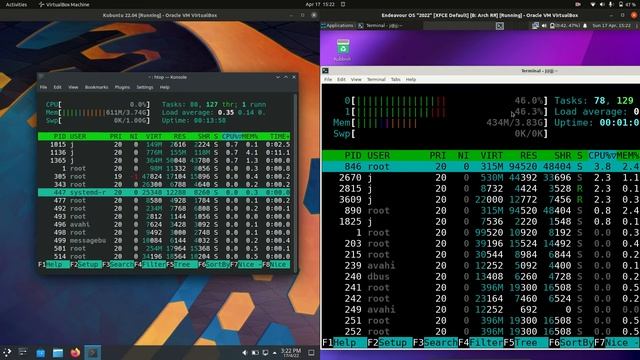Sort by RES column in EndeavourOS htop

(x=528, y=156)
